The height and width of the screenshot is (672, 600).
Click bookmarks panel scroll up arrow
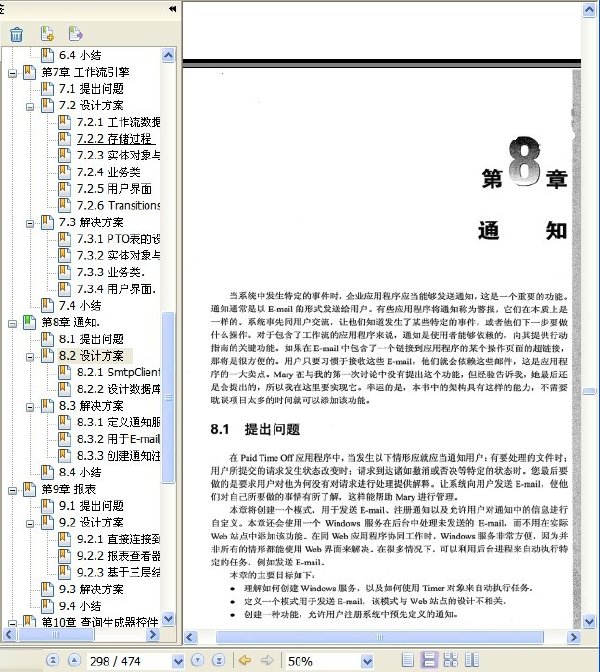pyautogui.click(x=168, y=55)
